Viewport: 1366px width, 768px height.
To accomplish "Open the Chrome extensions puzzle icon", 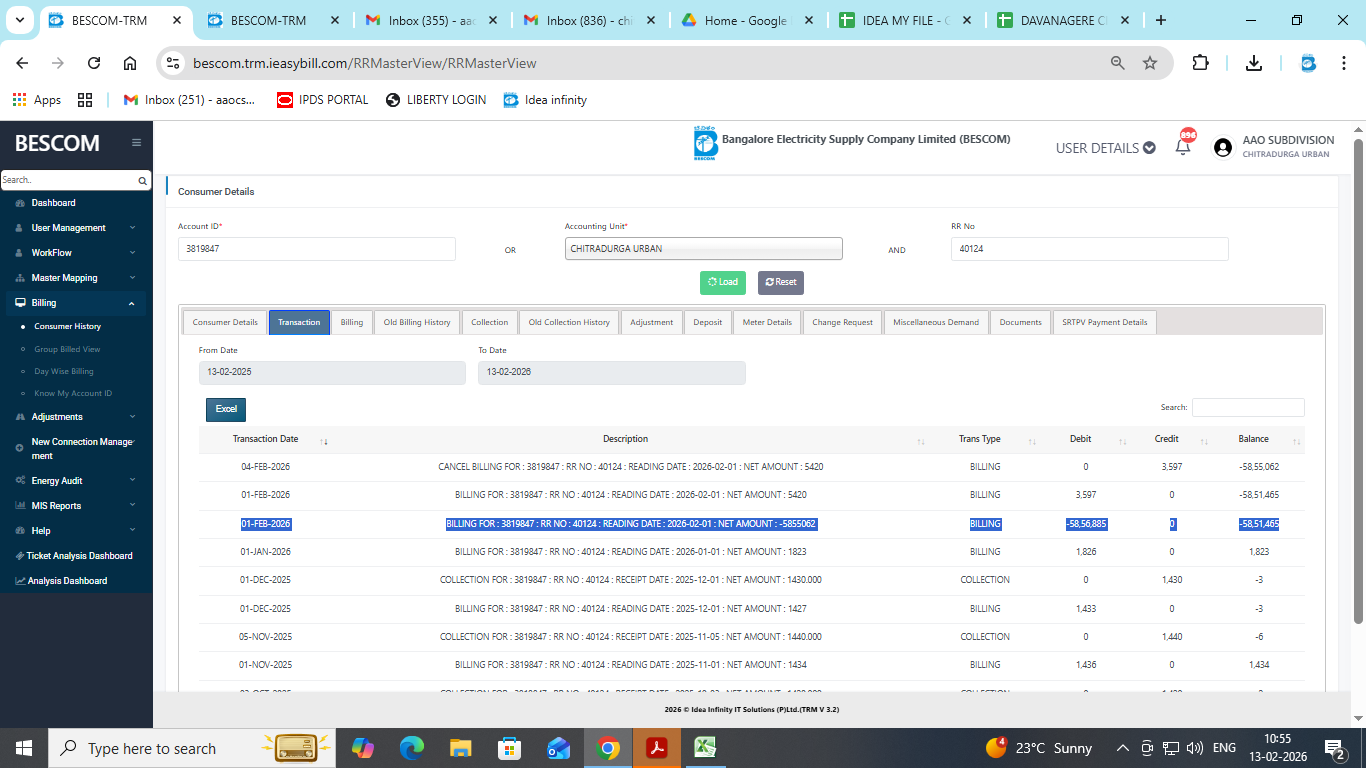I will point(1200,63).
